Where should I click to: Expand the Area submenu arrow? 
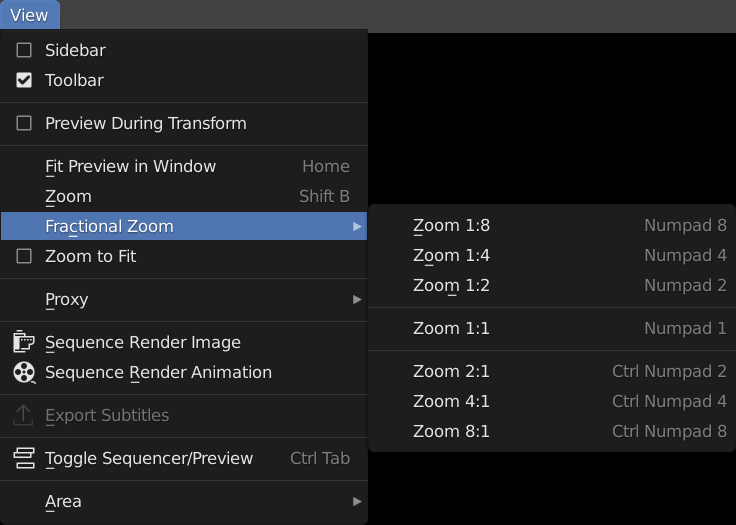point(357,502)
